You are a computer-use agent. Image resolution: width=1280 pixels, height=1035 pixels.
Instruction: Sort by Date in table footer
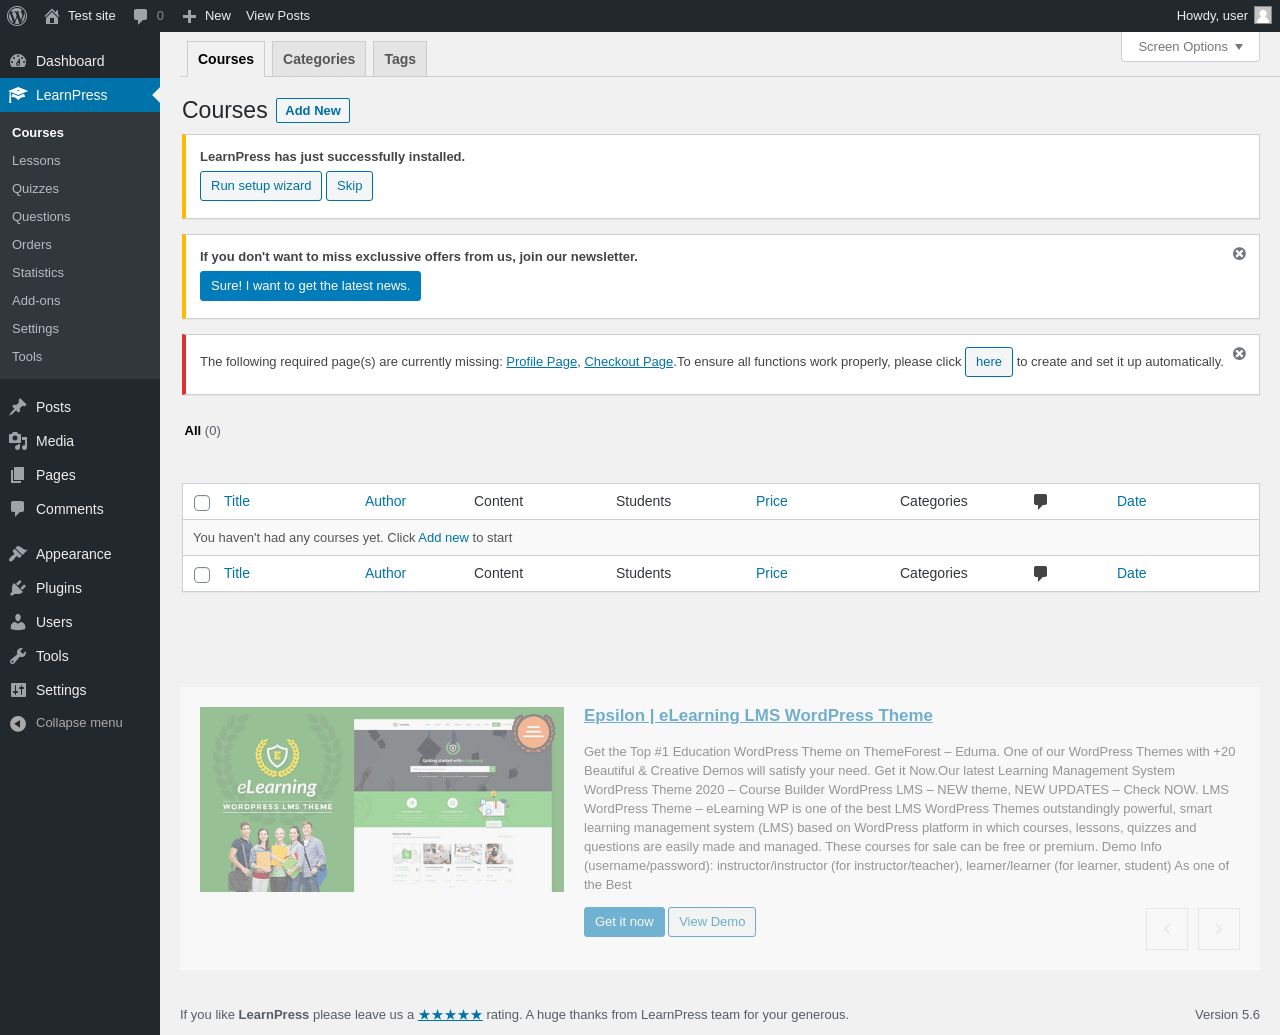coord(1132,574)
